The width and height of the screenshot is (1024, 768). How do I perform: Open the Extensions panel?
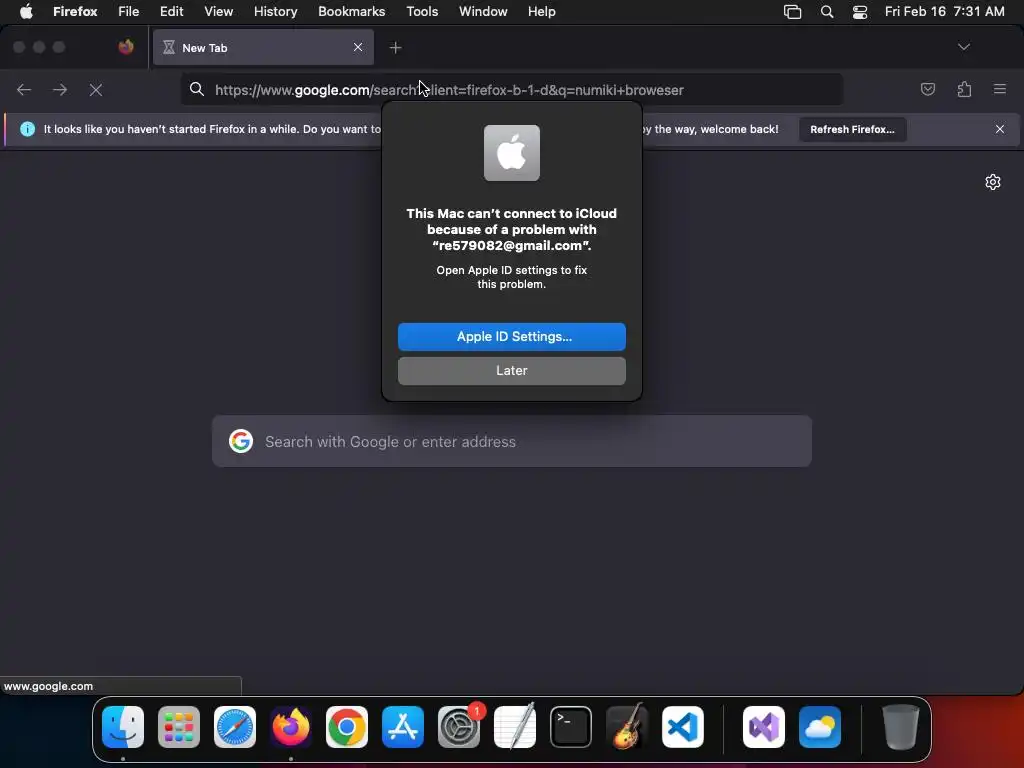click(964, 89)
